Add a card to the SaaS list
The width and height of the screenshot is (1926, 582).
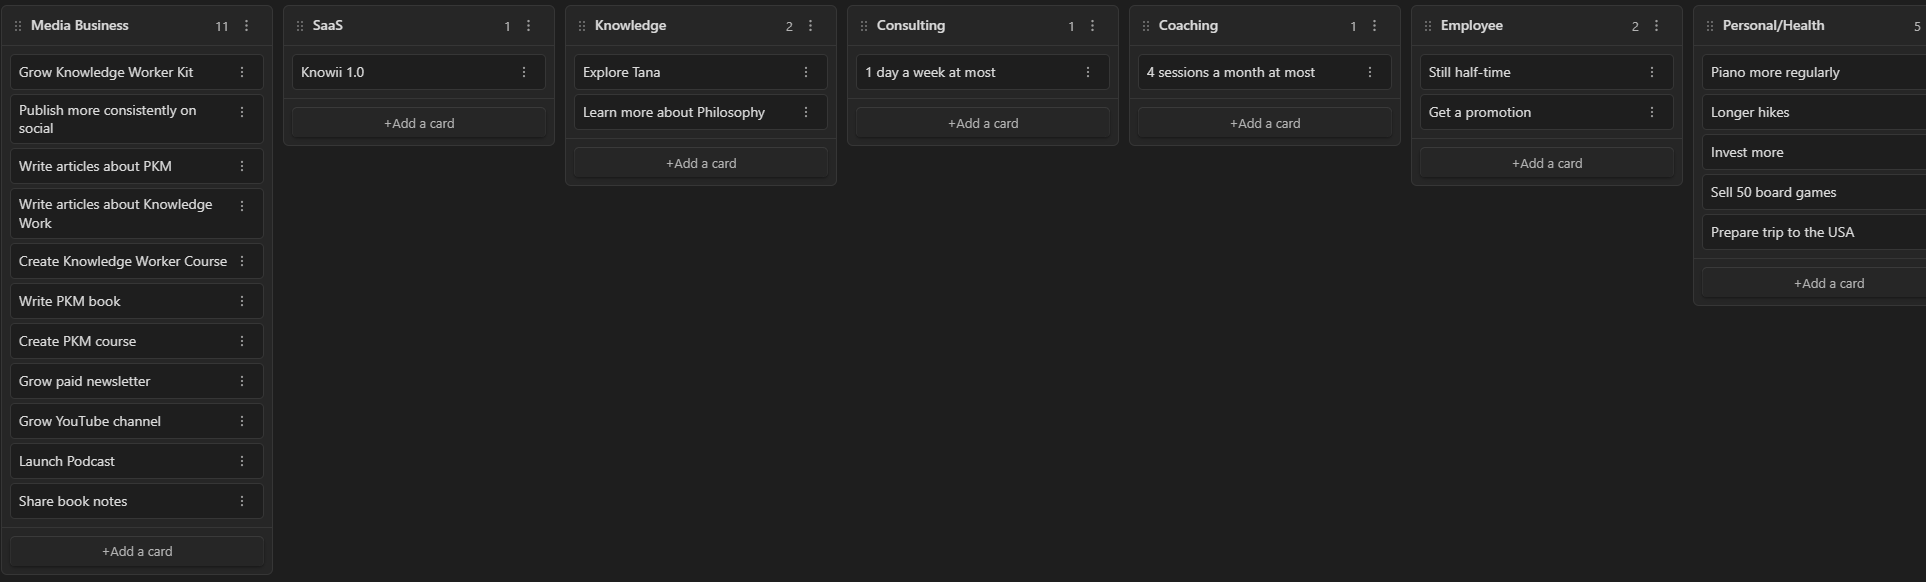point(419,123)
